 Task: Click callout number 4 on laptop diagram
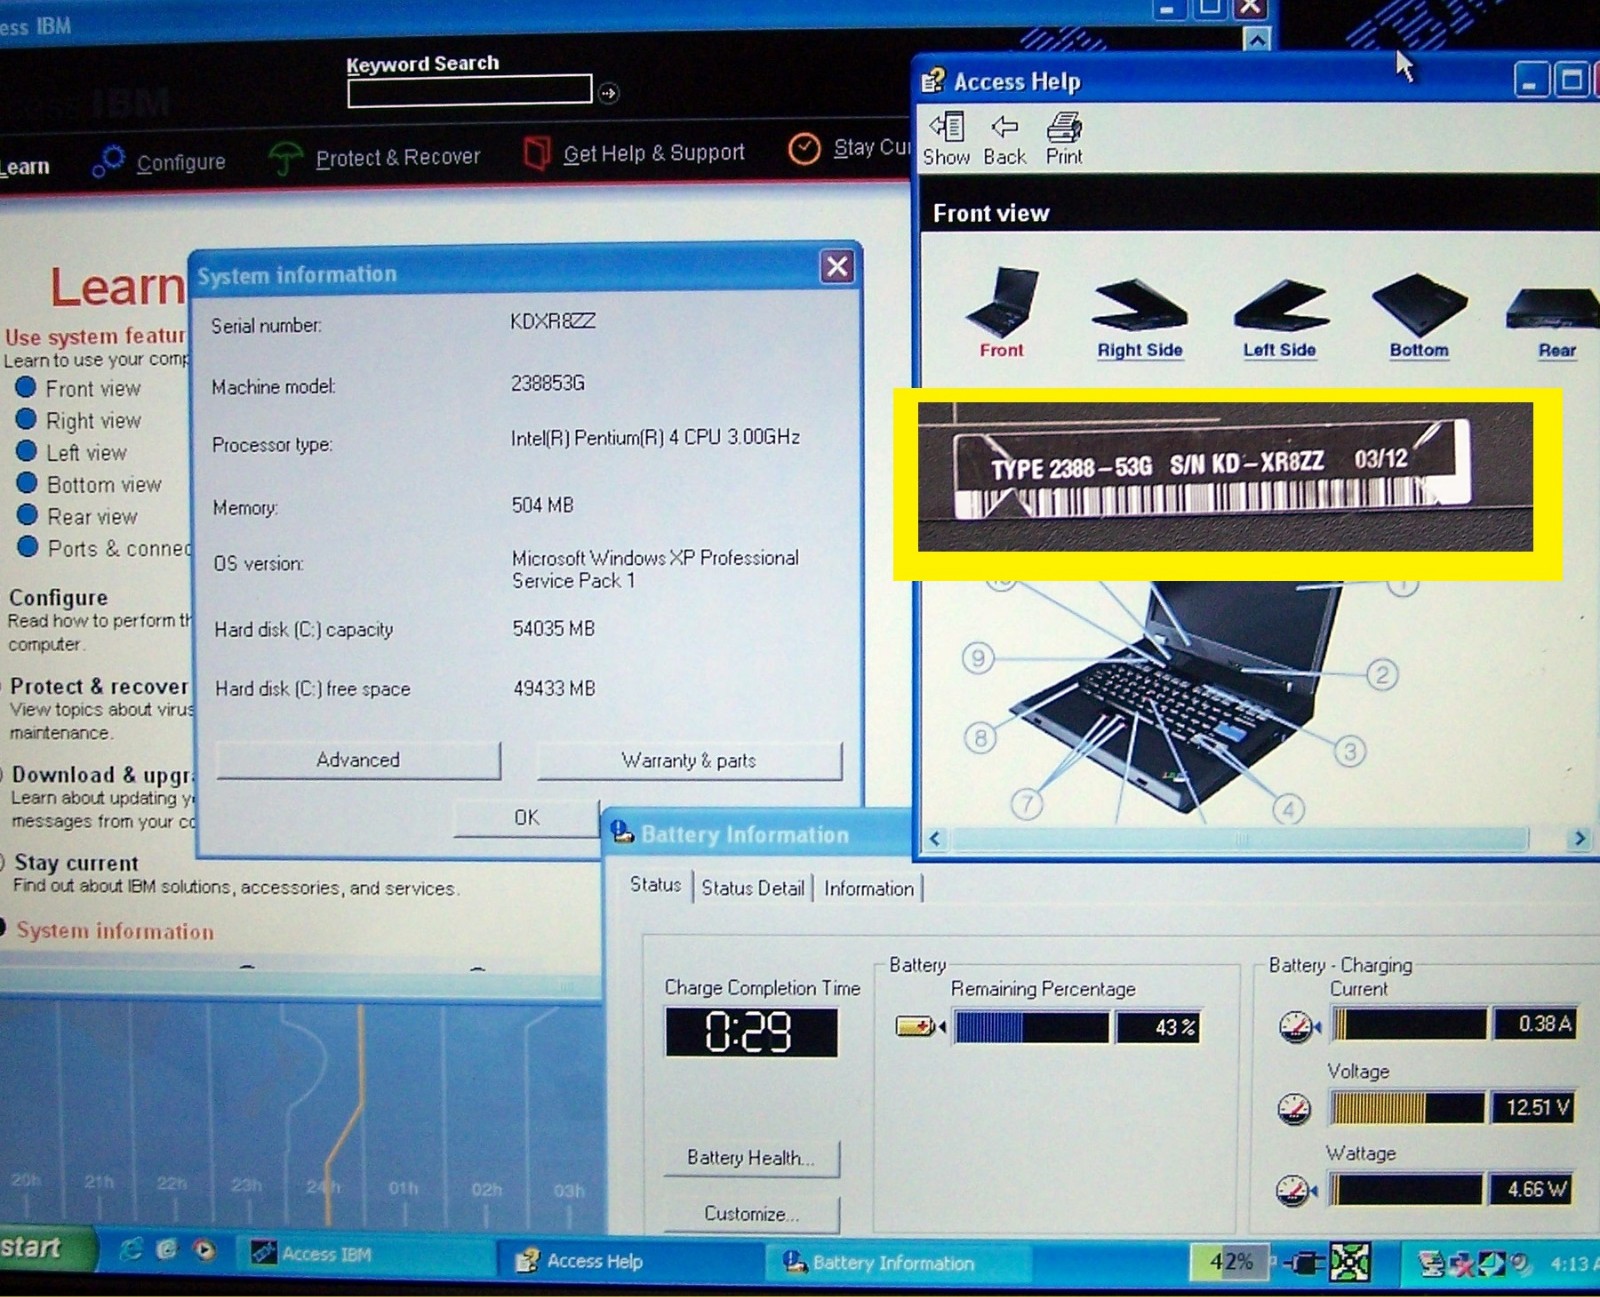point(1288,808)
